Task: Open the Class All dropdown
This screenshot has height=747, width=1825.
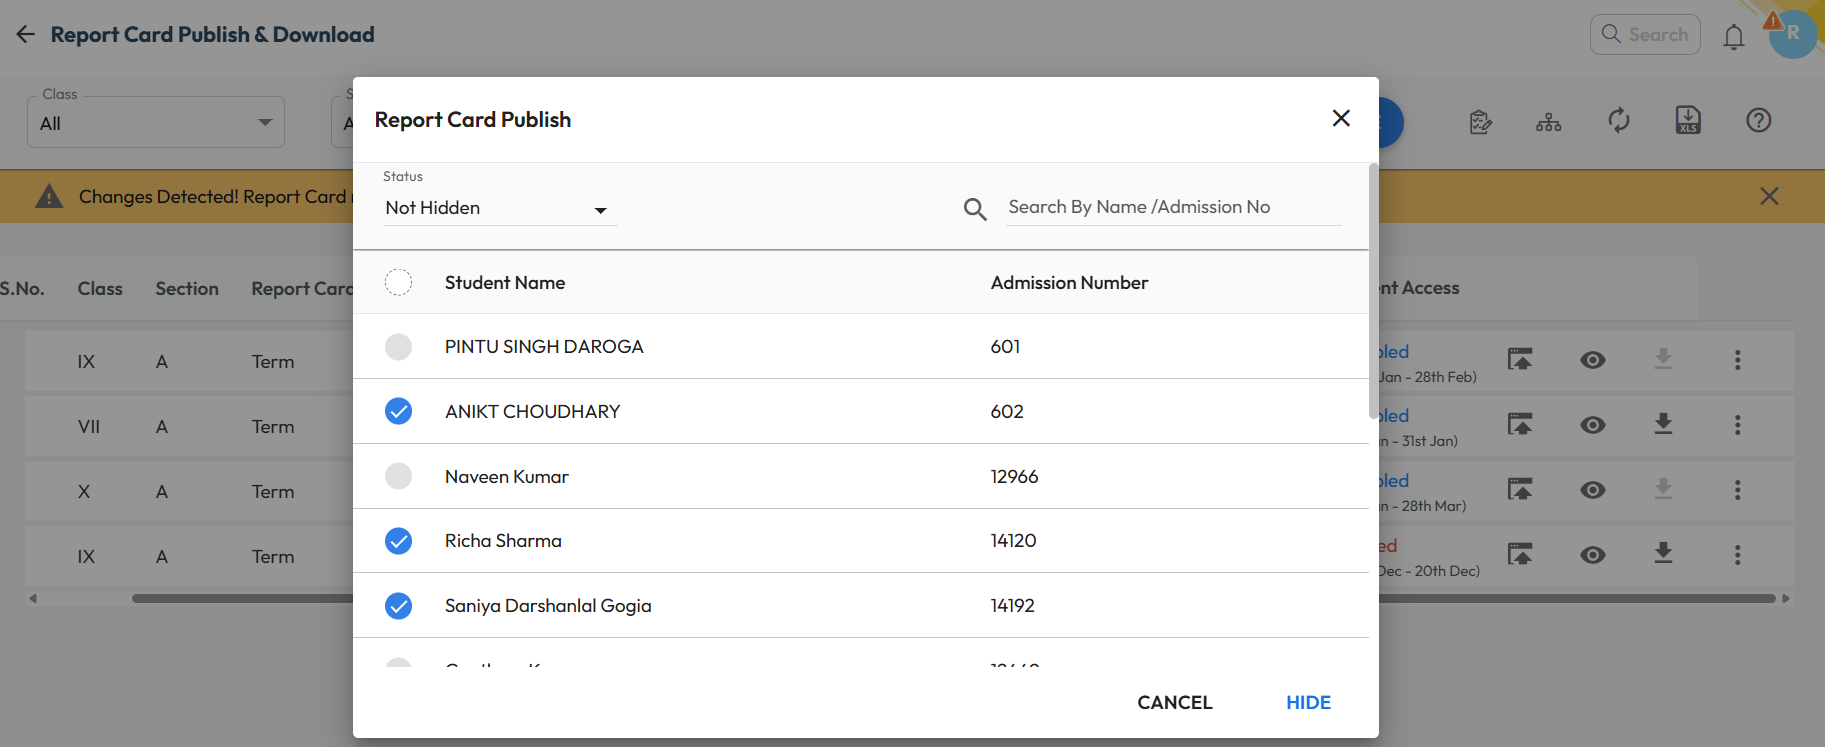Action: click(x=156, y=123)
